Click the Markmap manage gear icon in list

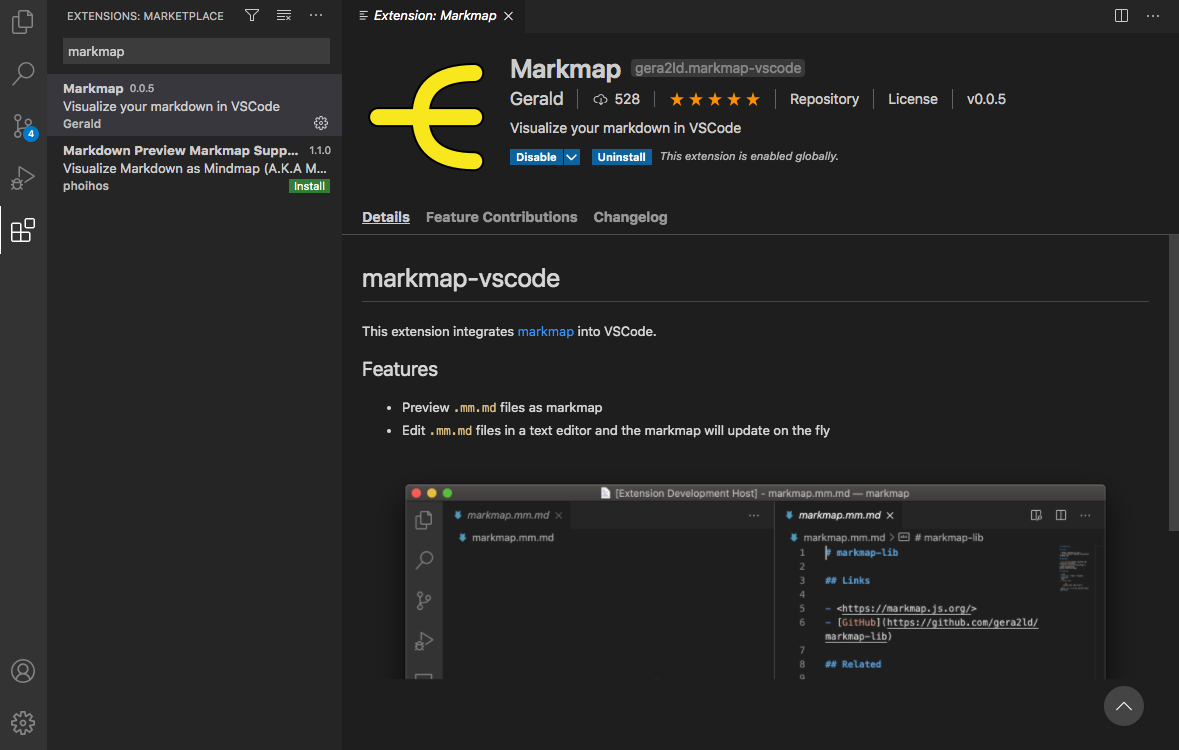coord(321,123)
